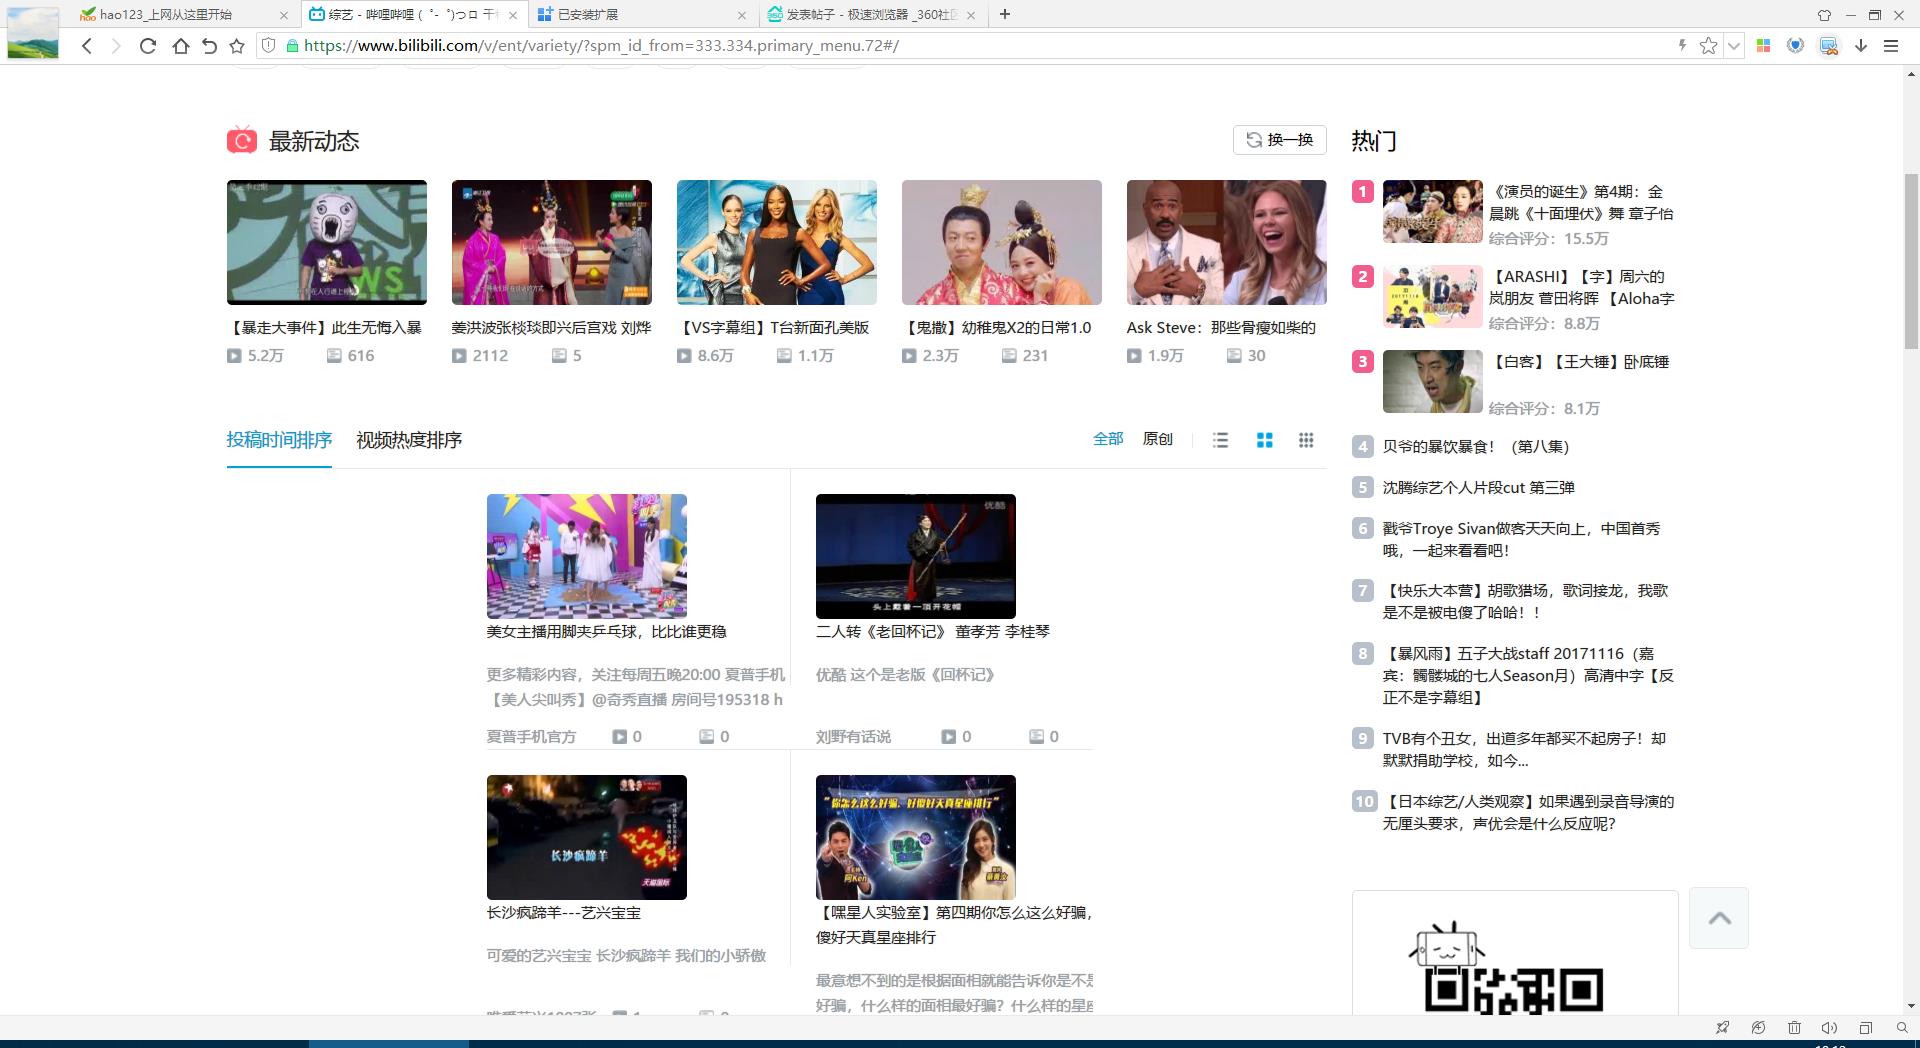Bookmark page with star inside address bar
Image resolution: width=1920 pixels, height=1048 pixels.
pyautogui.click(x=1709, y=45)
